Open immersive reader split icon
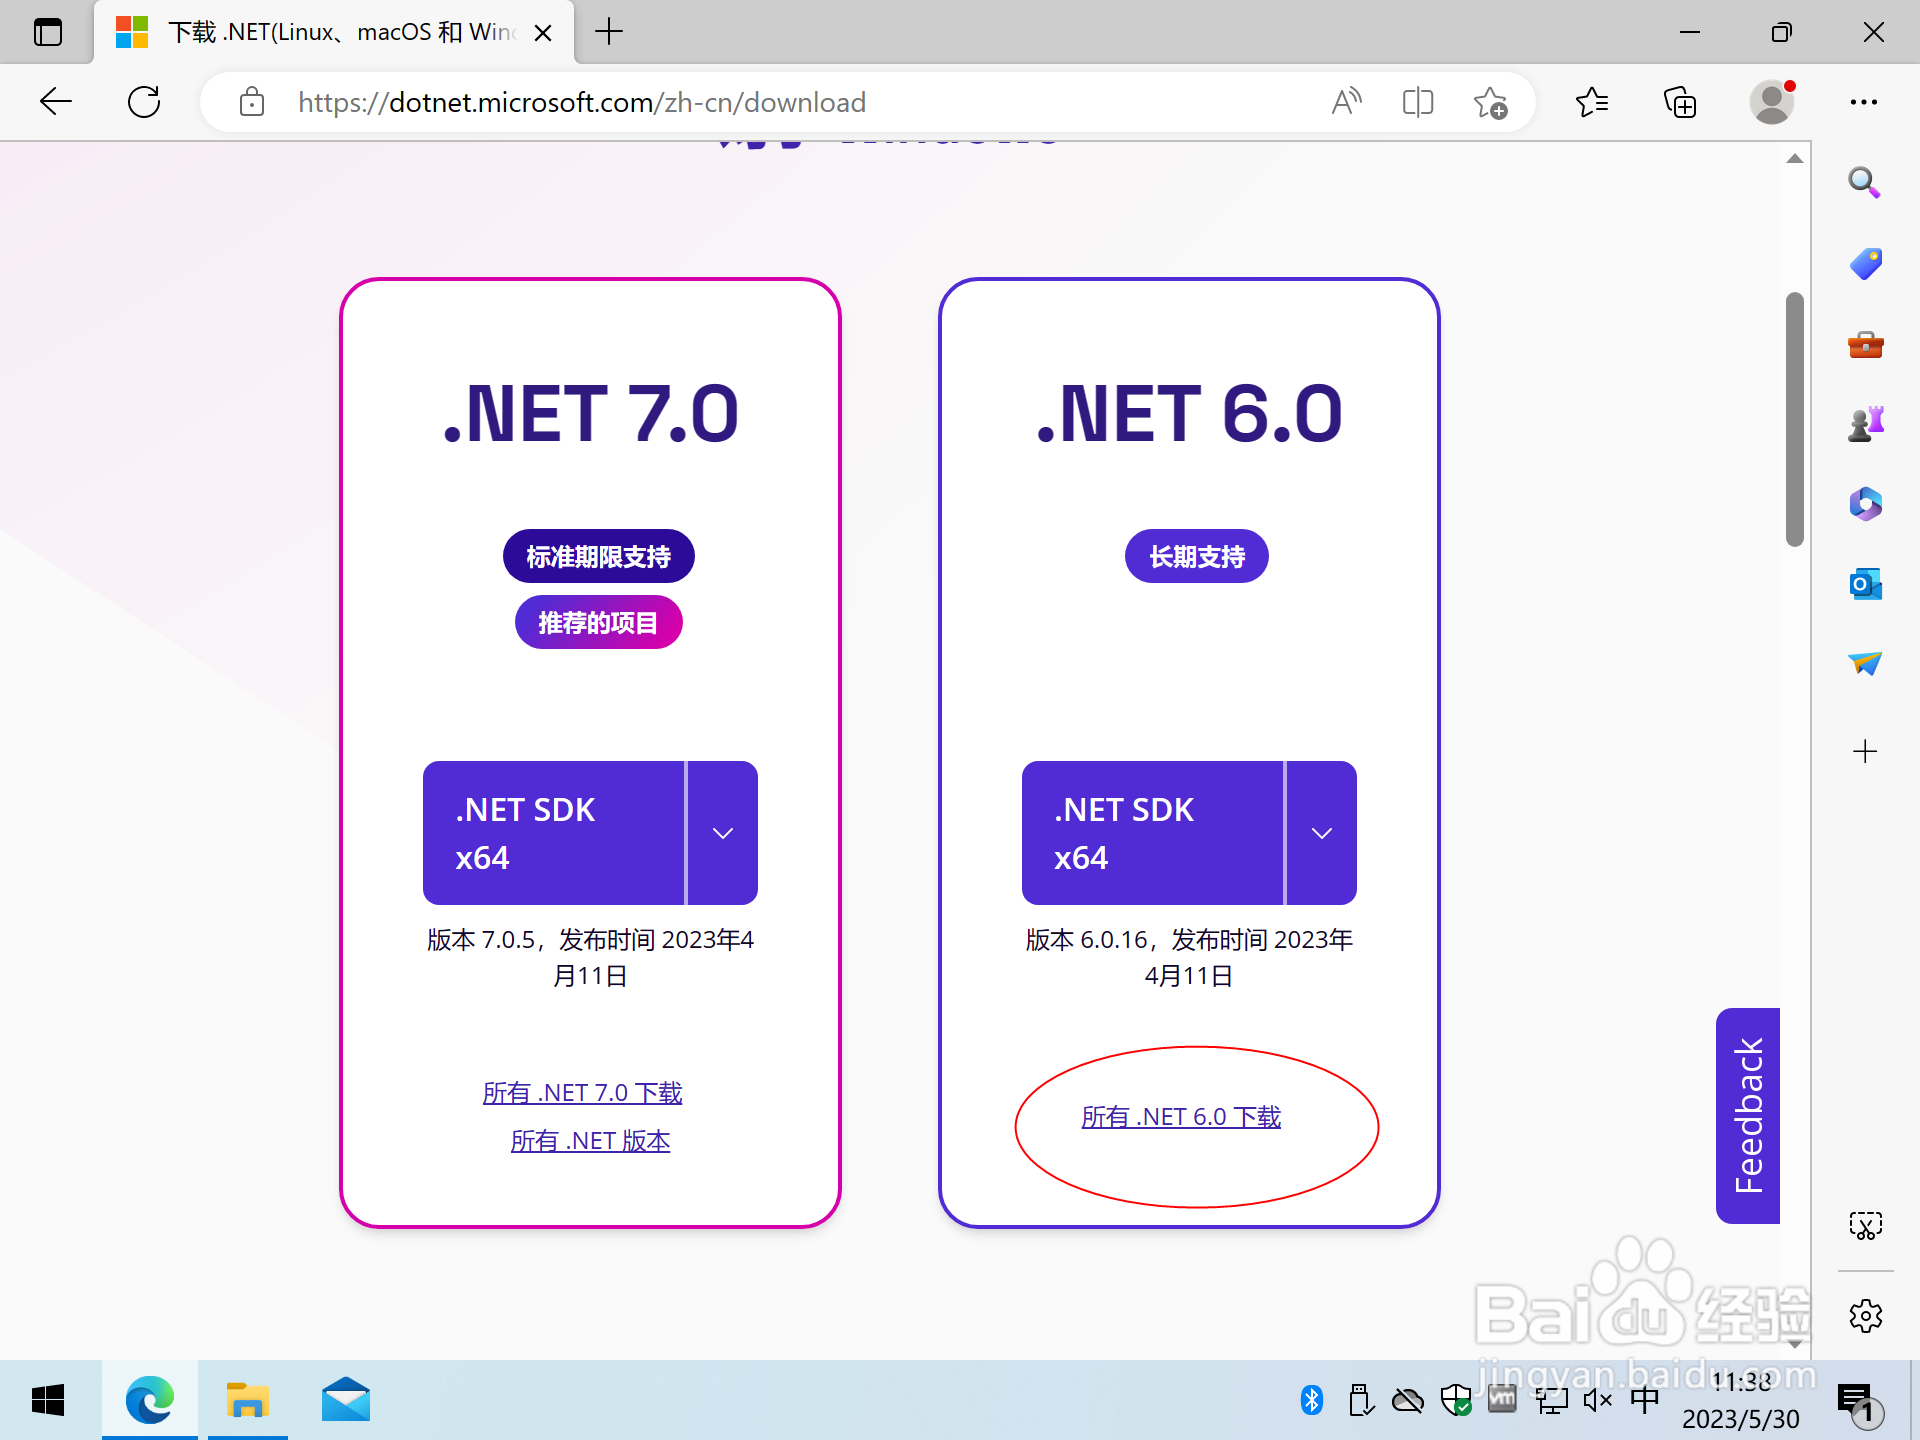Image resolution: width=1920 pixels, height=1440 pixels. pos(1418,102)
